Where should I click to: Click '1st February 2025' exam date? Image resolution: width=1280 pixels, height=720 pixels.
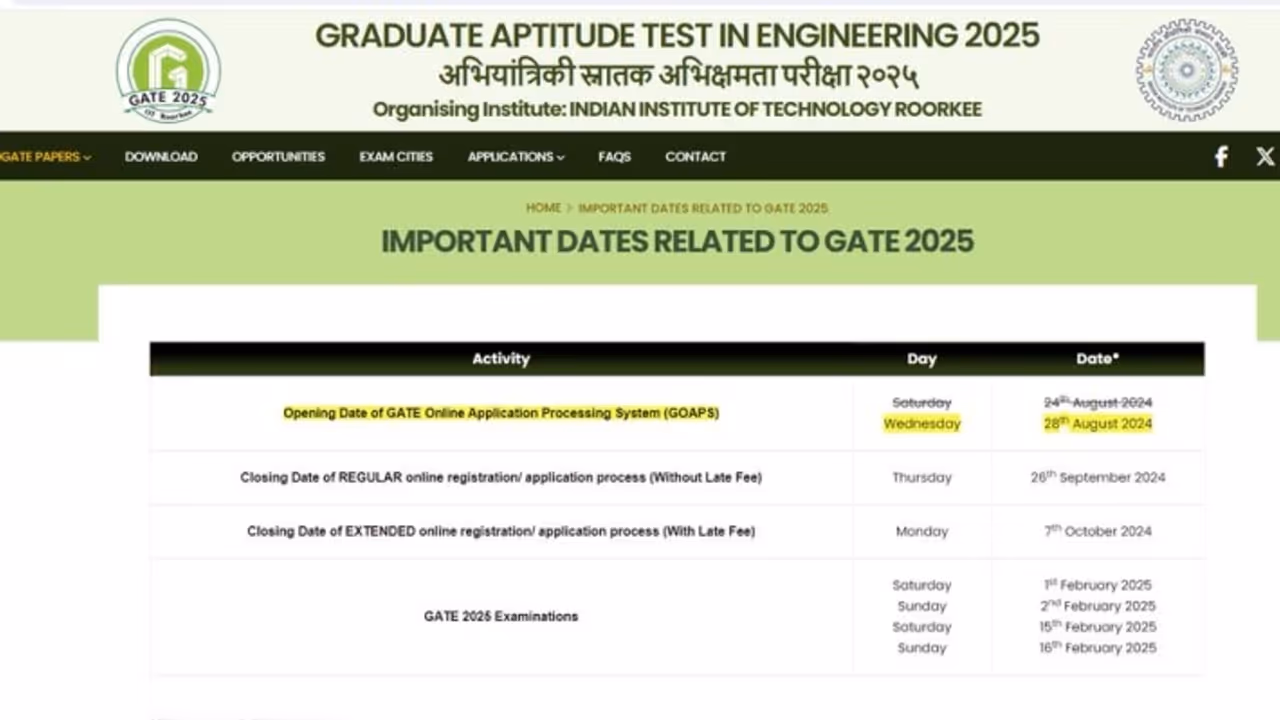1098,586
